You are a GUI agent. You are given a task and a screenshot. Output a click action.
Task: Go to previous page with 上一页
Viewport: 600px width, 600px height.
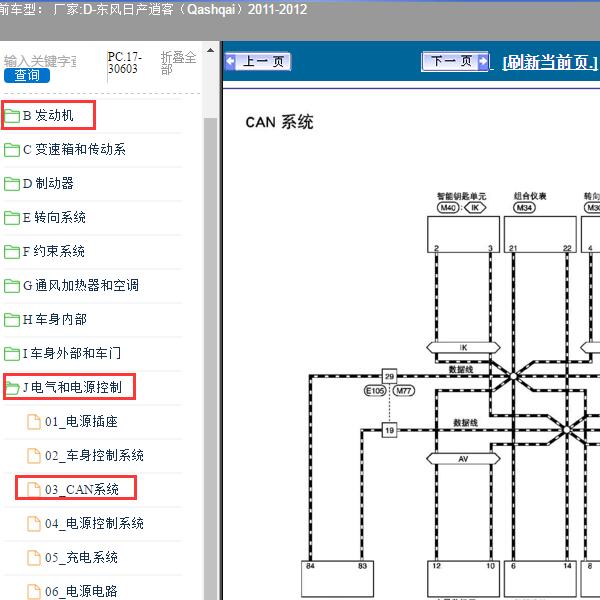258,61
